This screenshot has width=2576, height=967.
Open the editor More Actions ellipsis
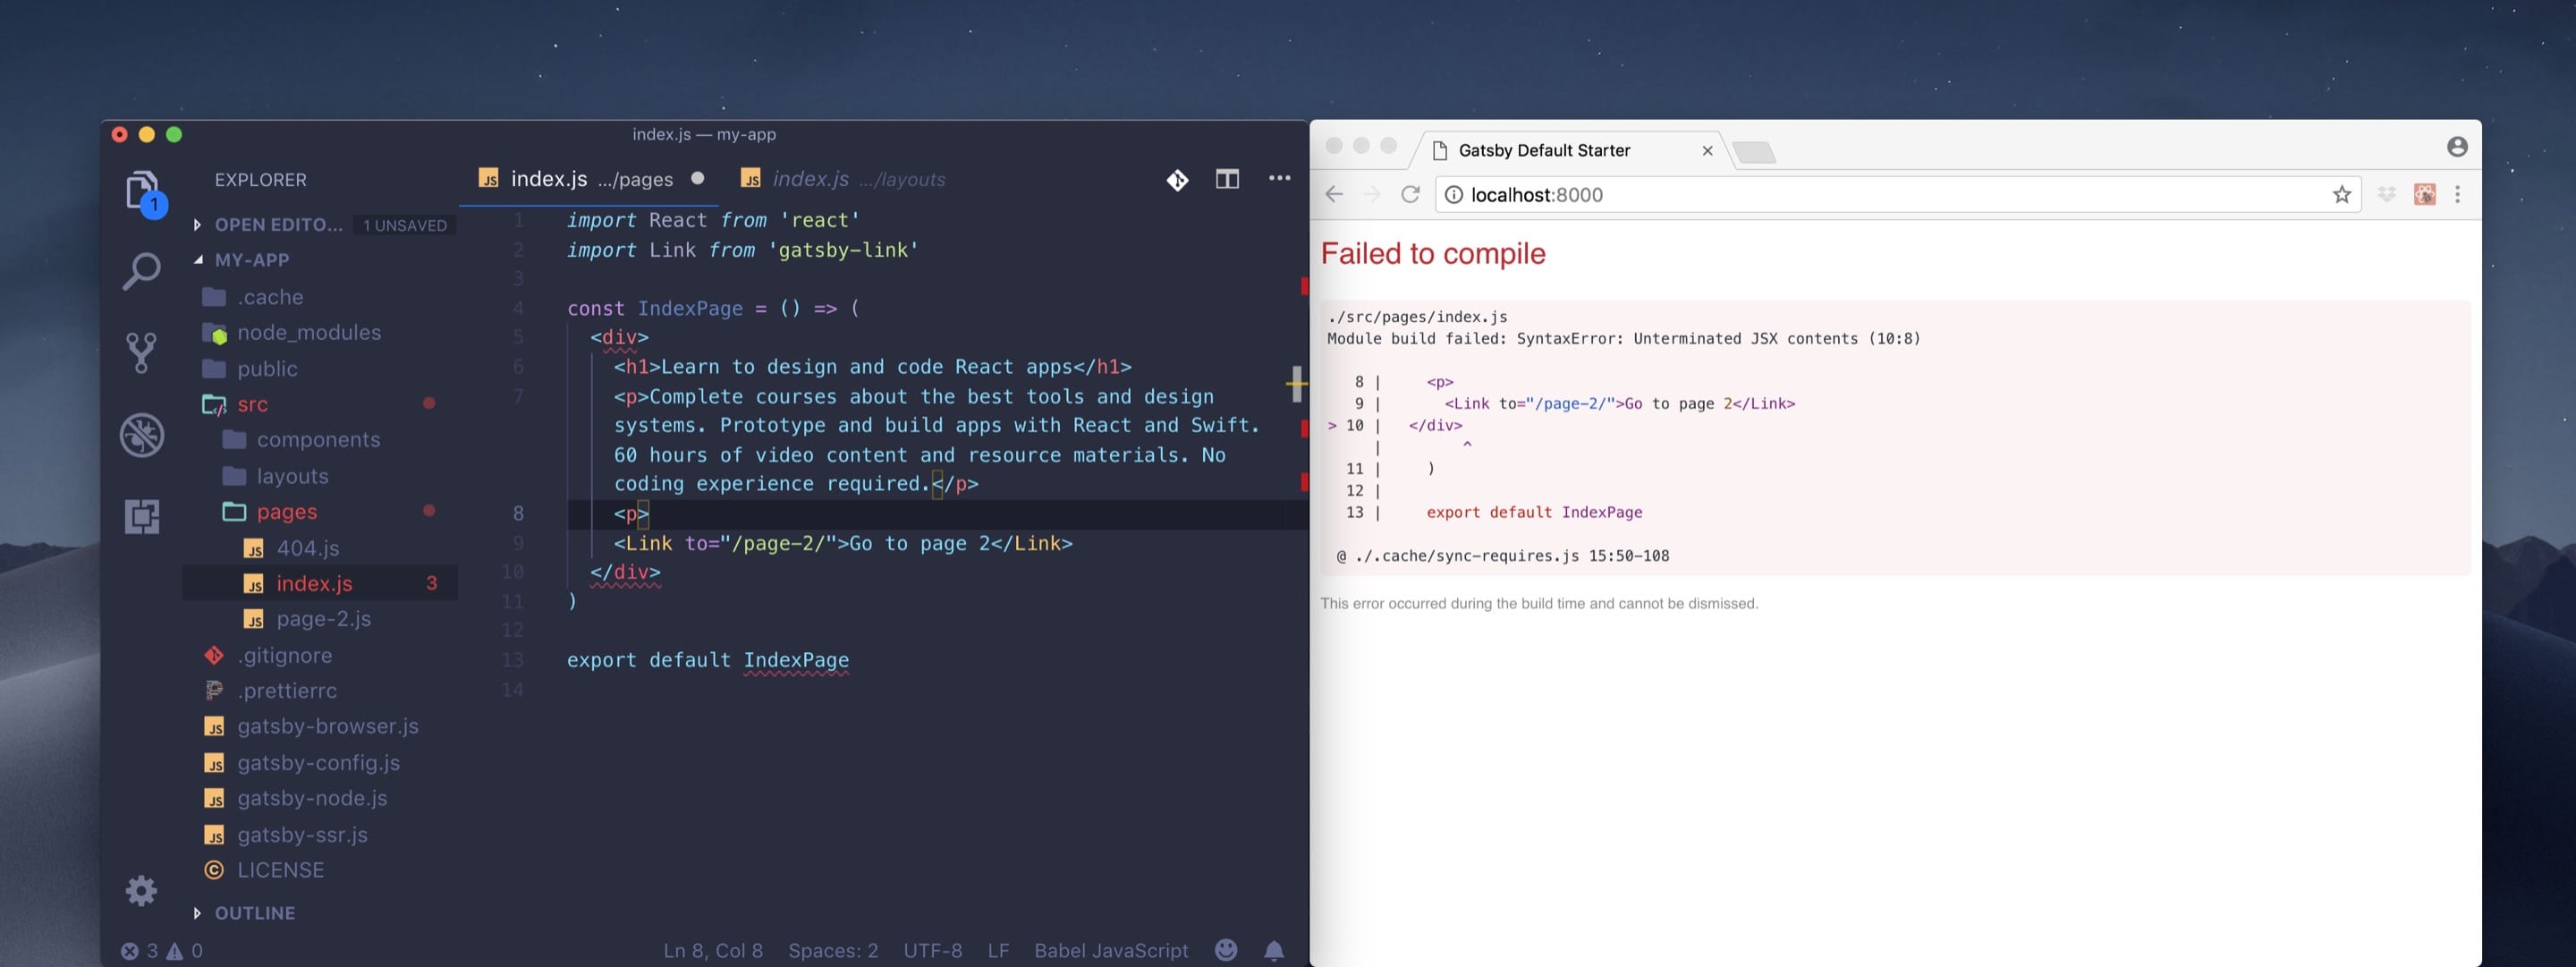coord(1279,178)
